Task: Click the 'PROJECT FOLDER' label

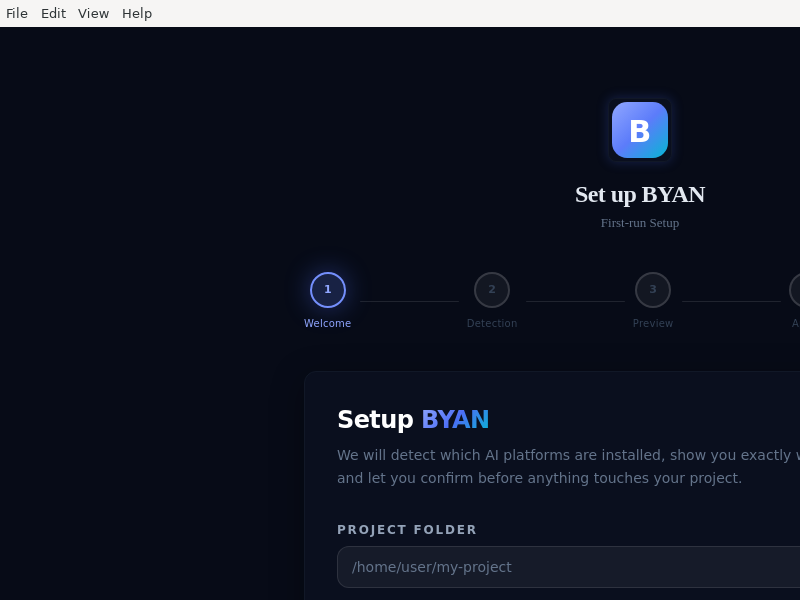Action: point(407,530)
